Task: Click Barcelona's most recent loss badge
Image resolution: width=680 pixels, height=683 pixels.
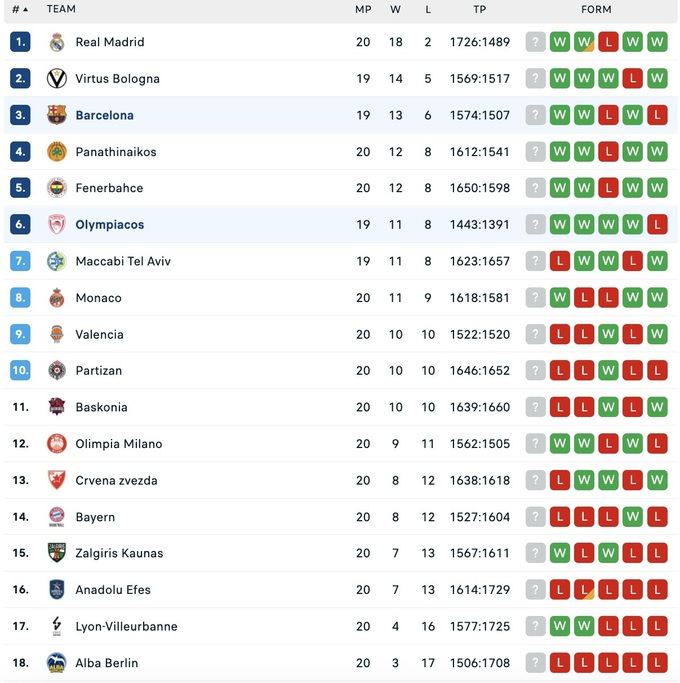Action: [657, 115]
